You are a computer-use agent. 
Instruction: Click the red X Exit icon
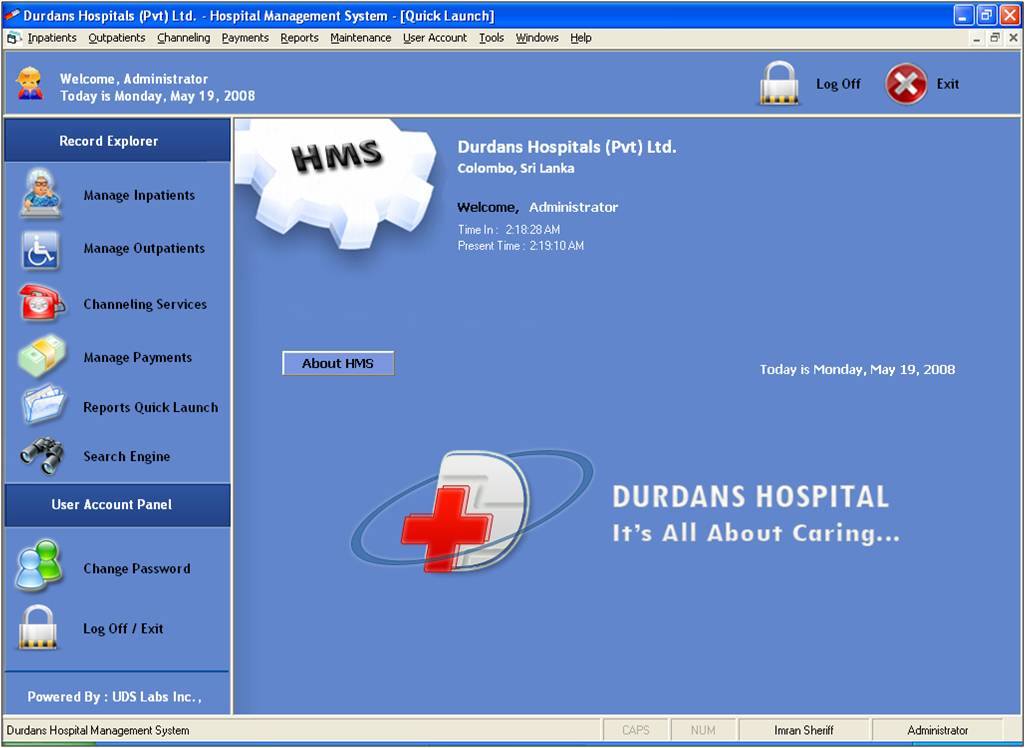pos(906,84)
